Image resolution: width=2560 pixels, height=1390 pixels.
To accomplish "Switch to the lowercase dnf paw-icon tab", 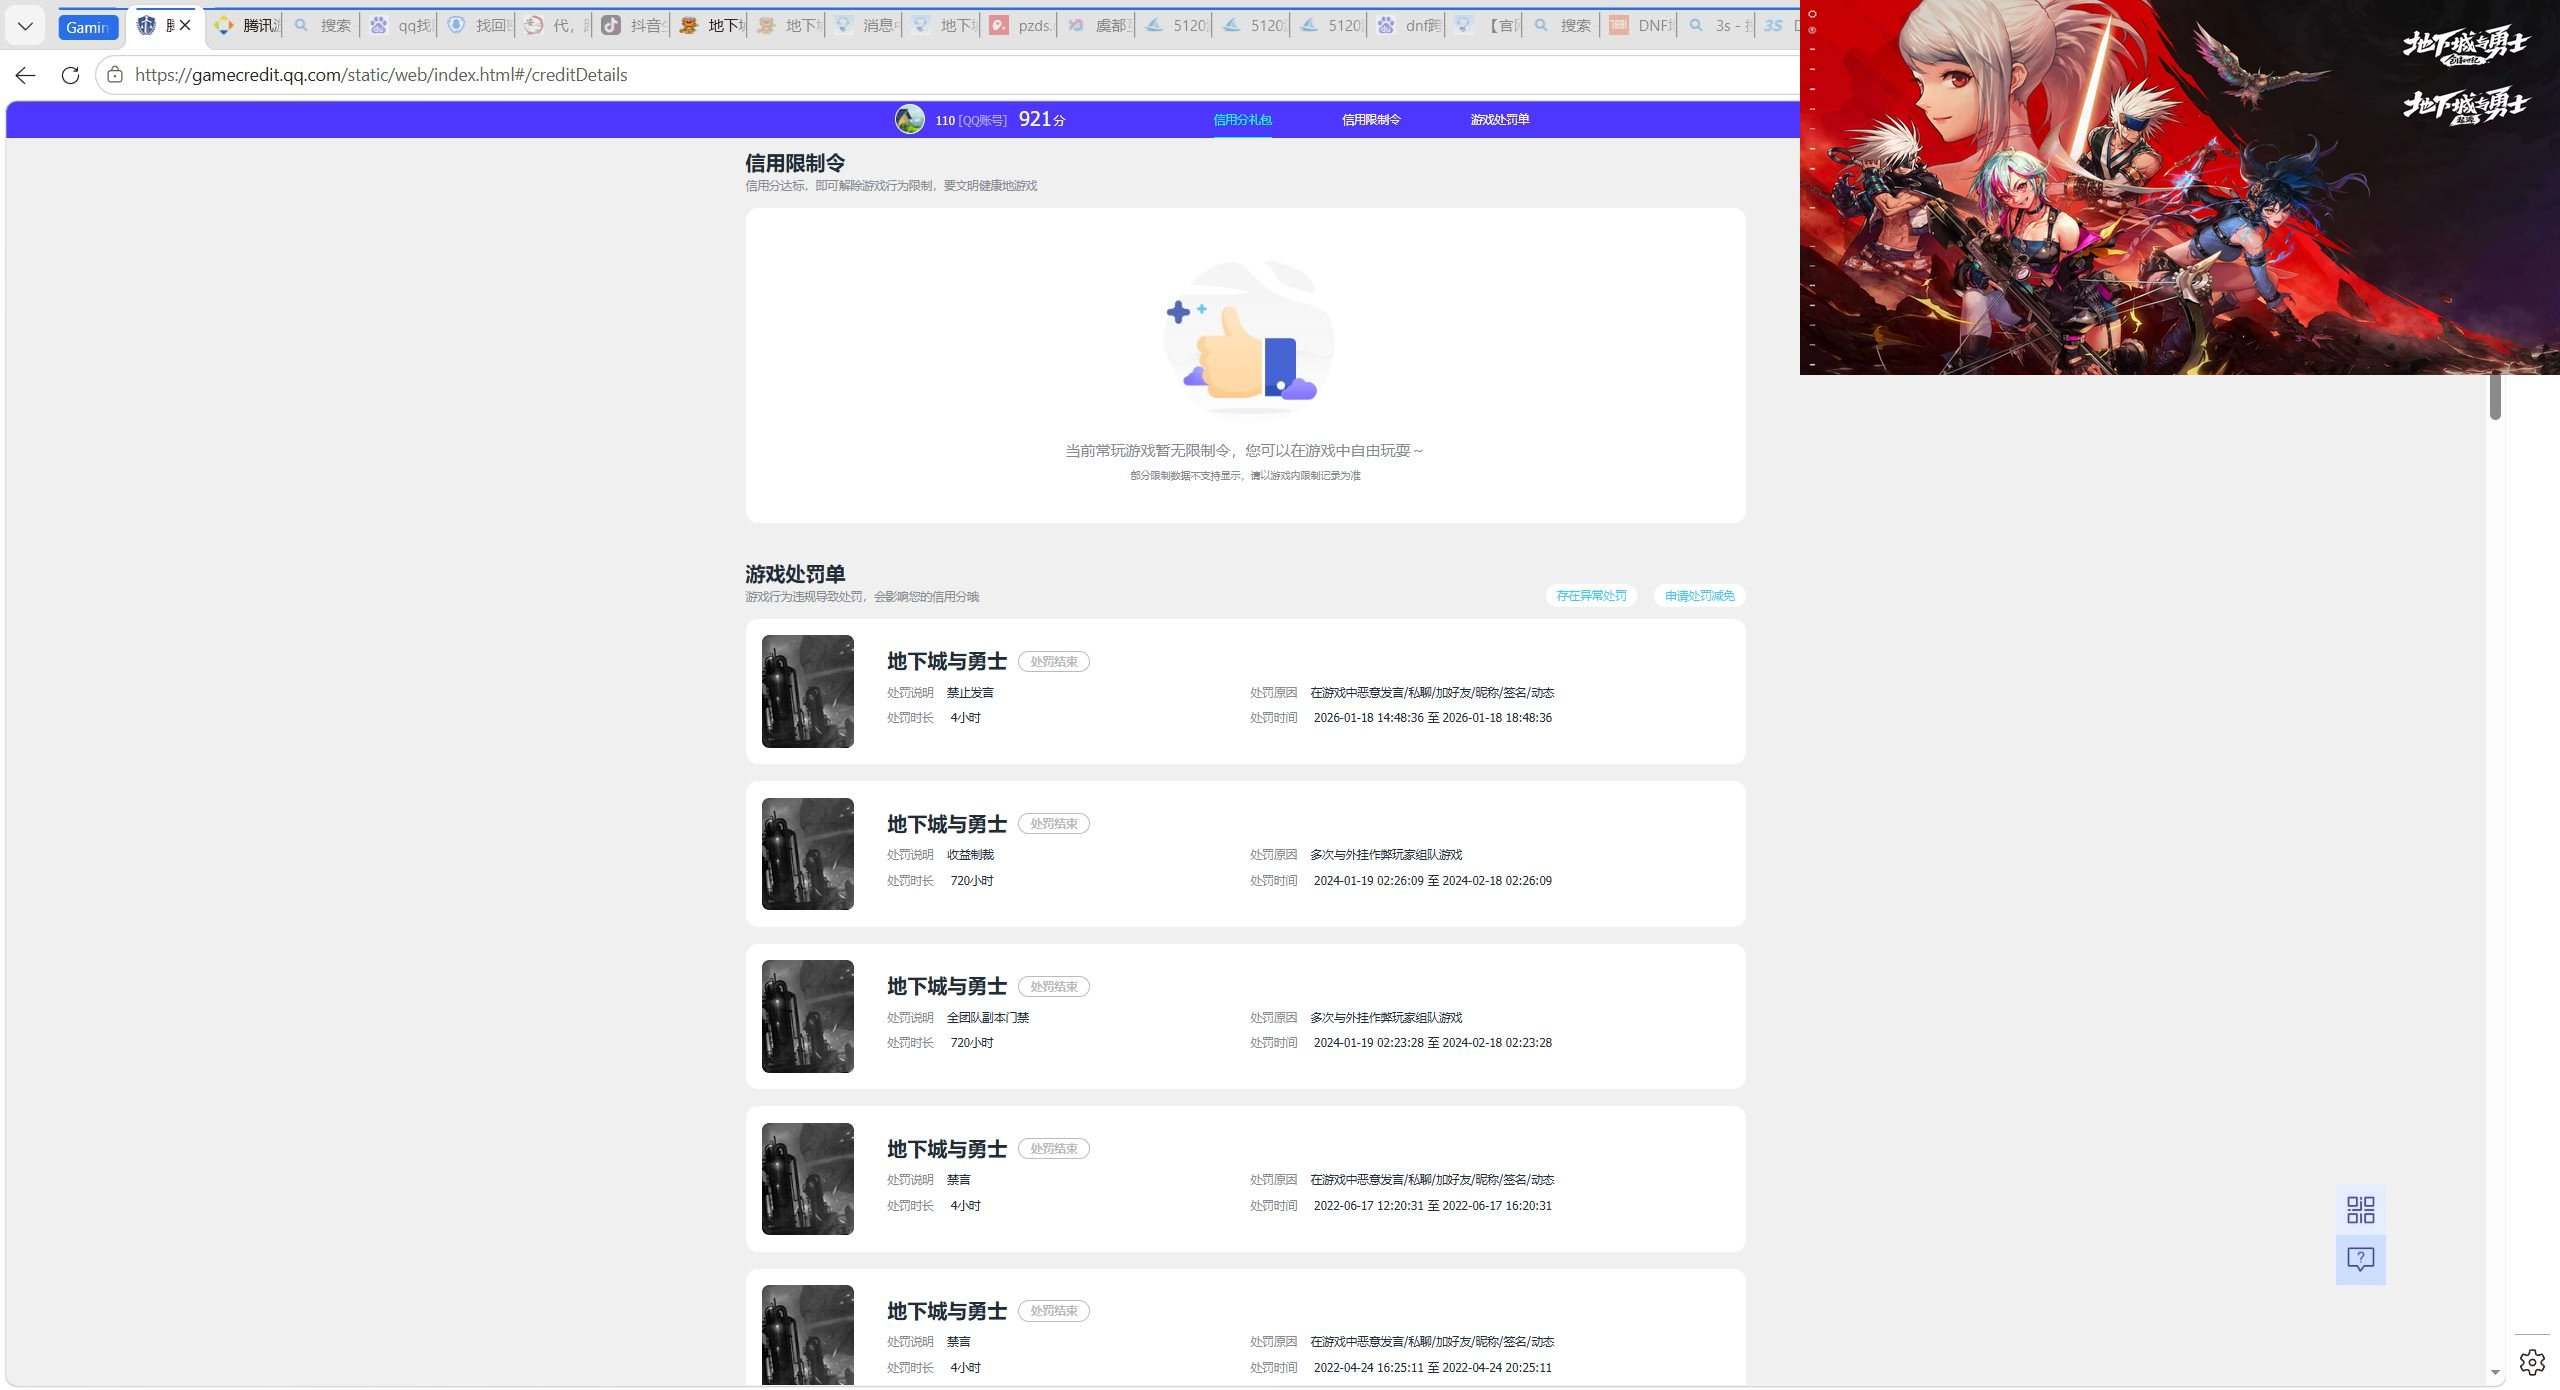I will pyautogui.click(x=1409, y=26).
